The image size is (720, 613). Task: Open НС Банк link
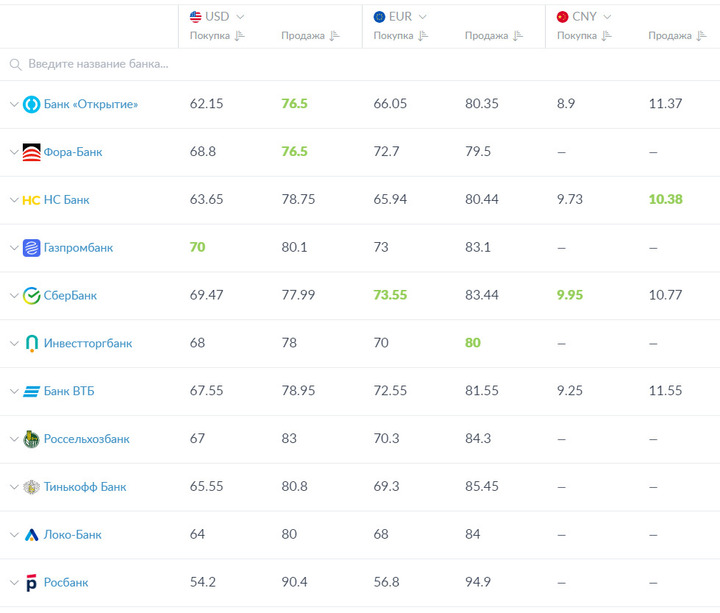click(67, 200)
